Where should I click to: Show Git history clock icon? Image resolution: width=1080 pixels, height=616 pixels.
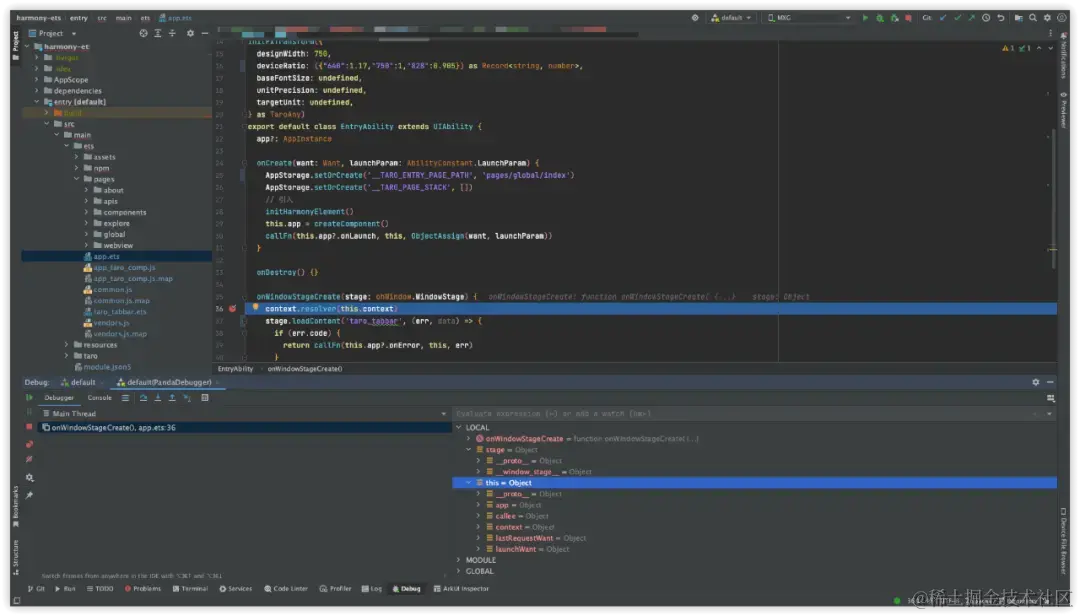986,18
